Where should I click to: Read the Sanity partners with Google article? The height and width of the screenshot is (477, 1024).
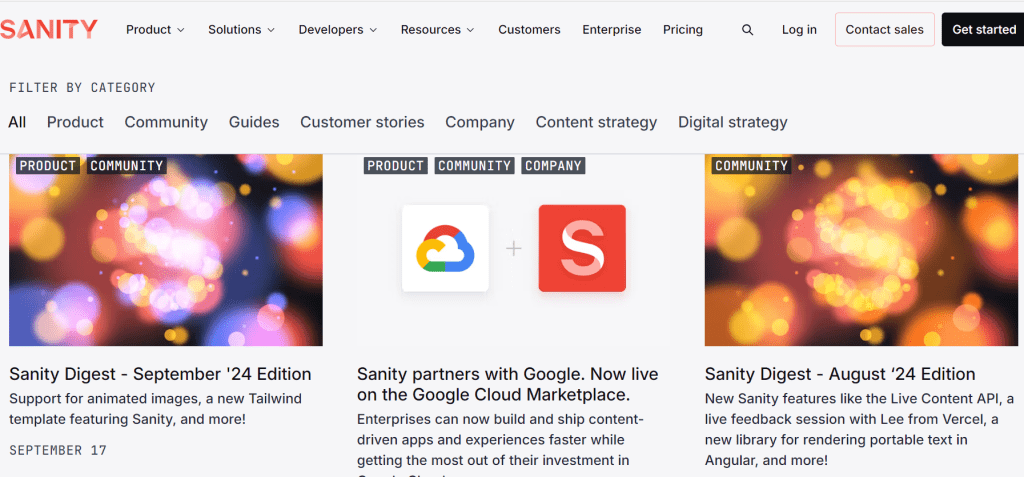507,384
